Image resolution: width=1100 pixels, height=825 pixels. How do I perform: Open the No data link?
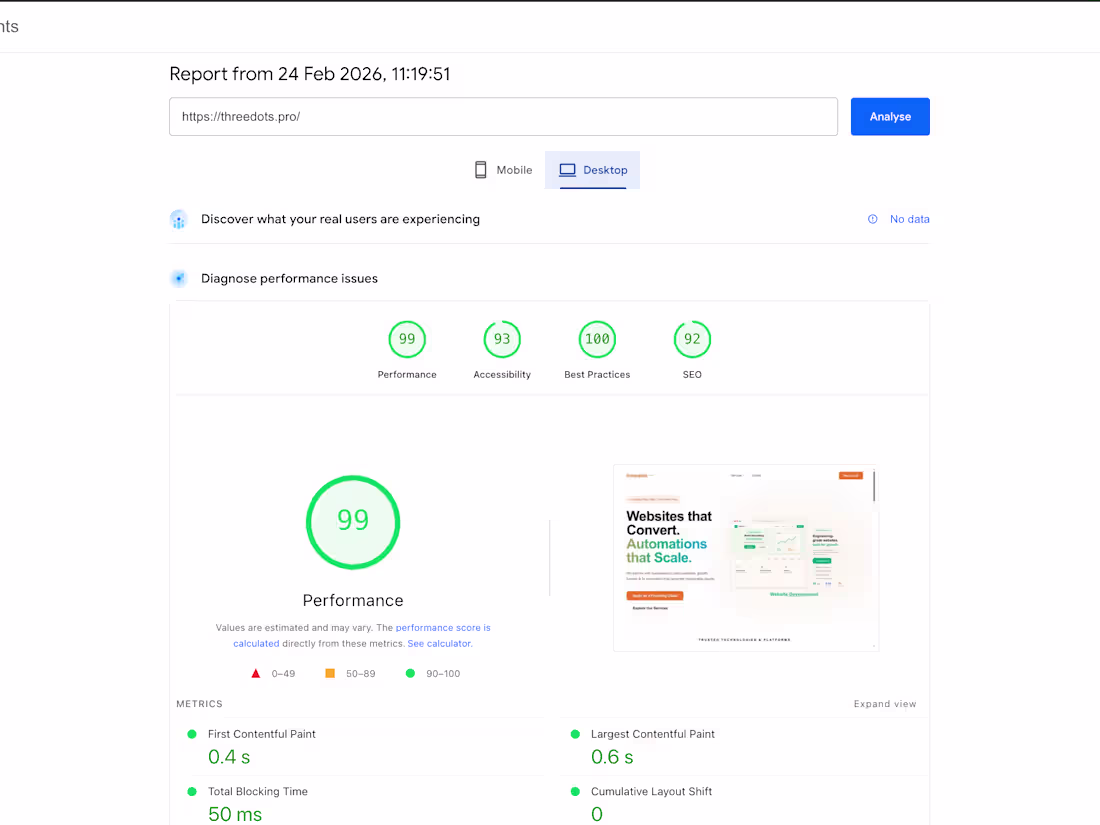point(909,219)
